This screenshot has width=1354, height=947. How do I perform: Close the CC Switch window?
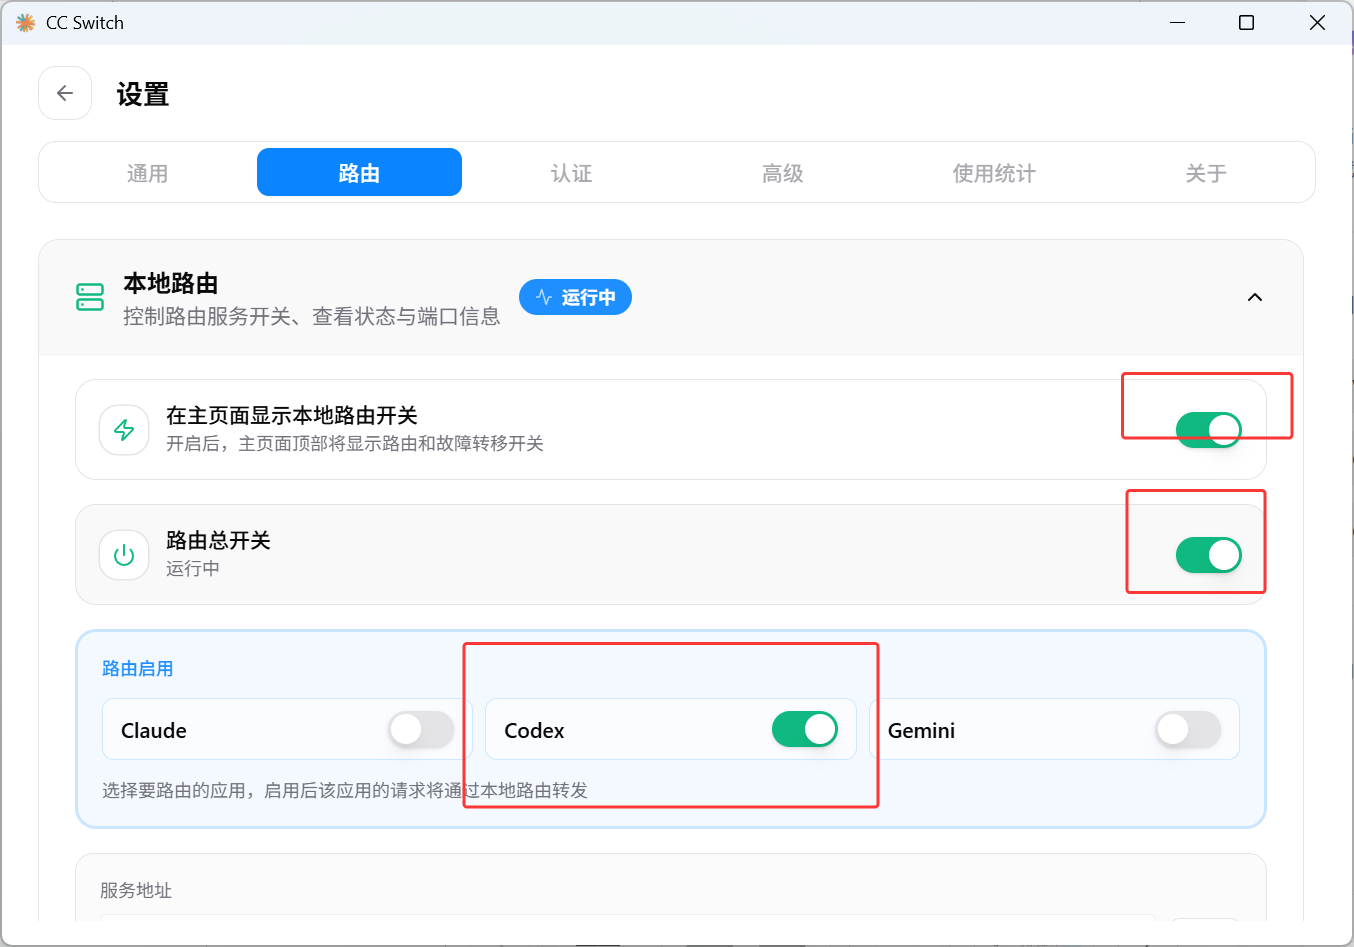click(1317, 22)
